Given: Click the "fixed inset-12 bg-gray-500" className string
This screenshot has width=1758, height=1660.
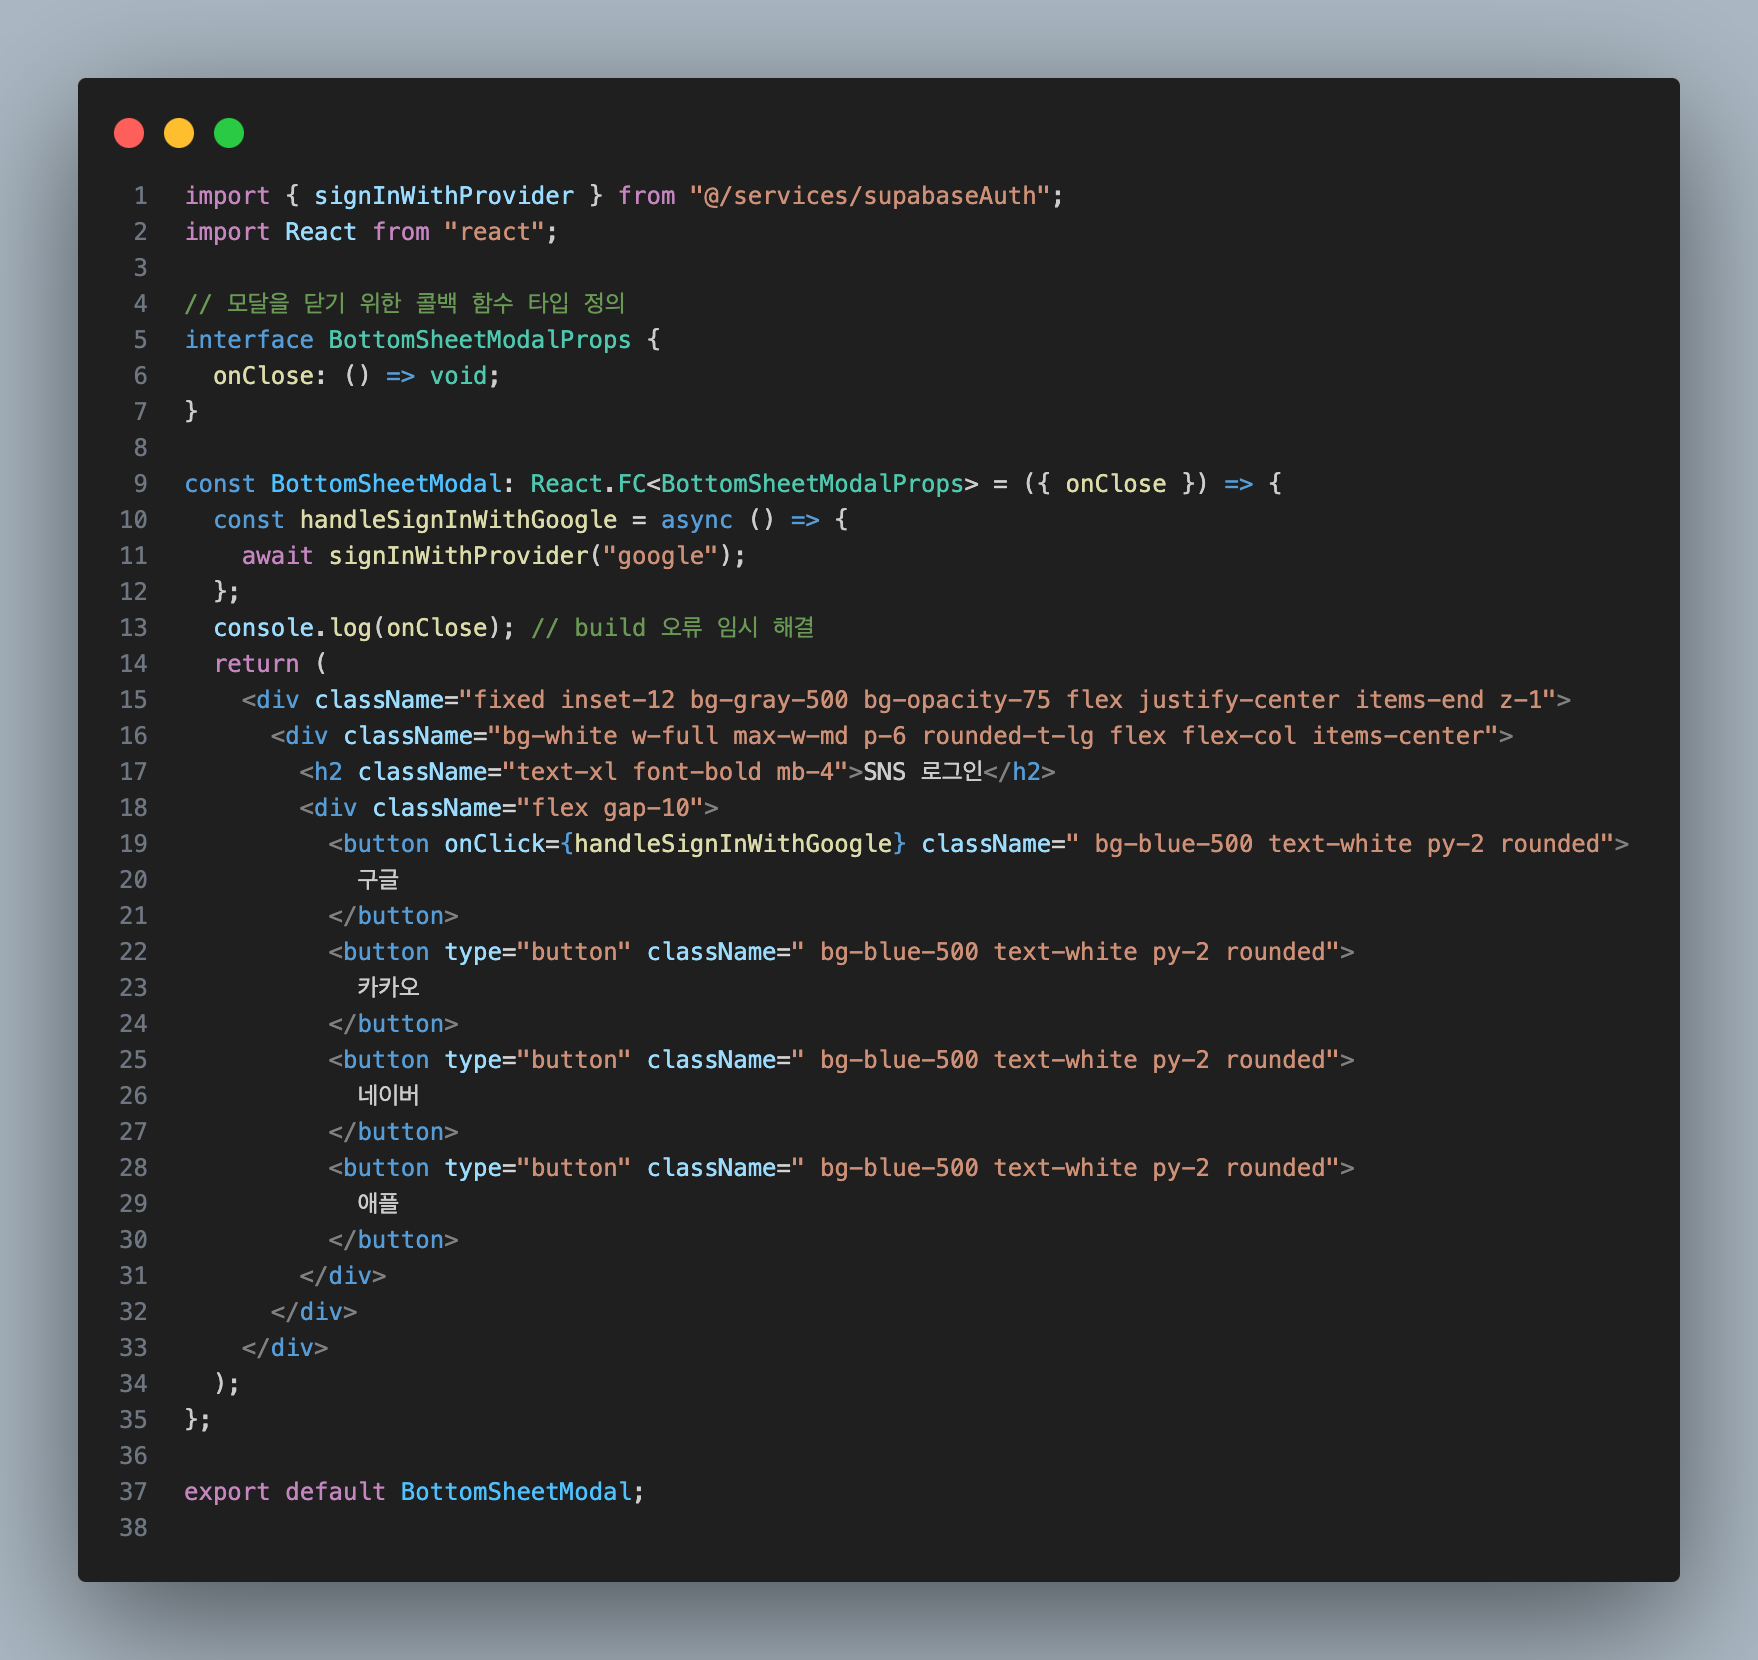Looking at the screenshot, I should point(1007,700).
